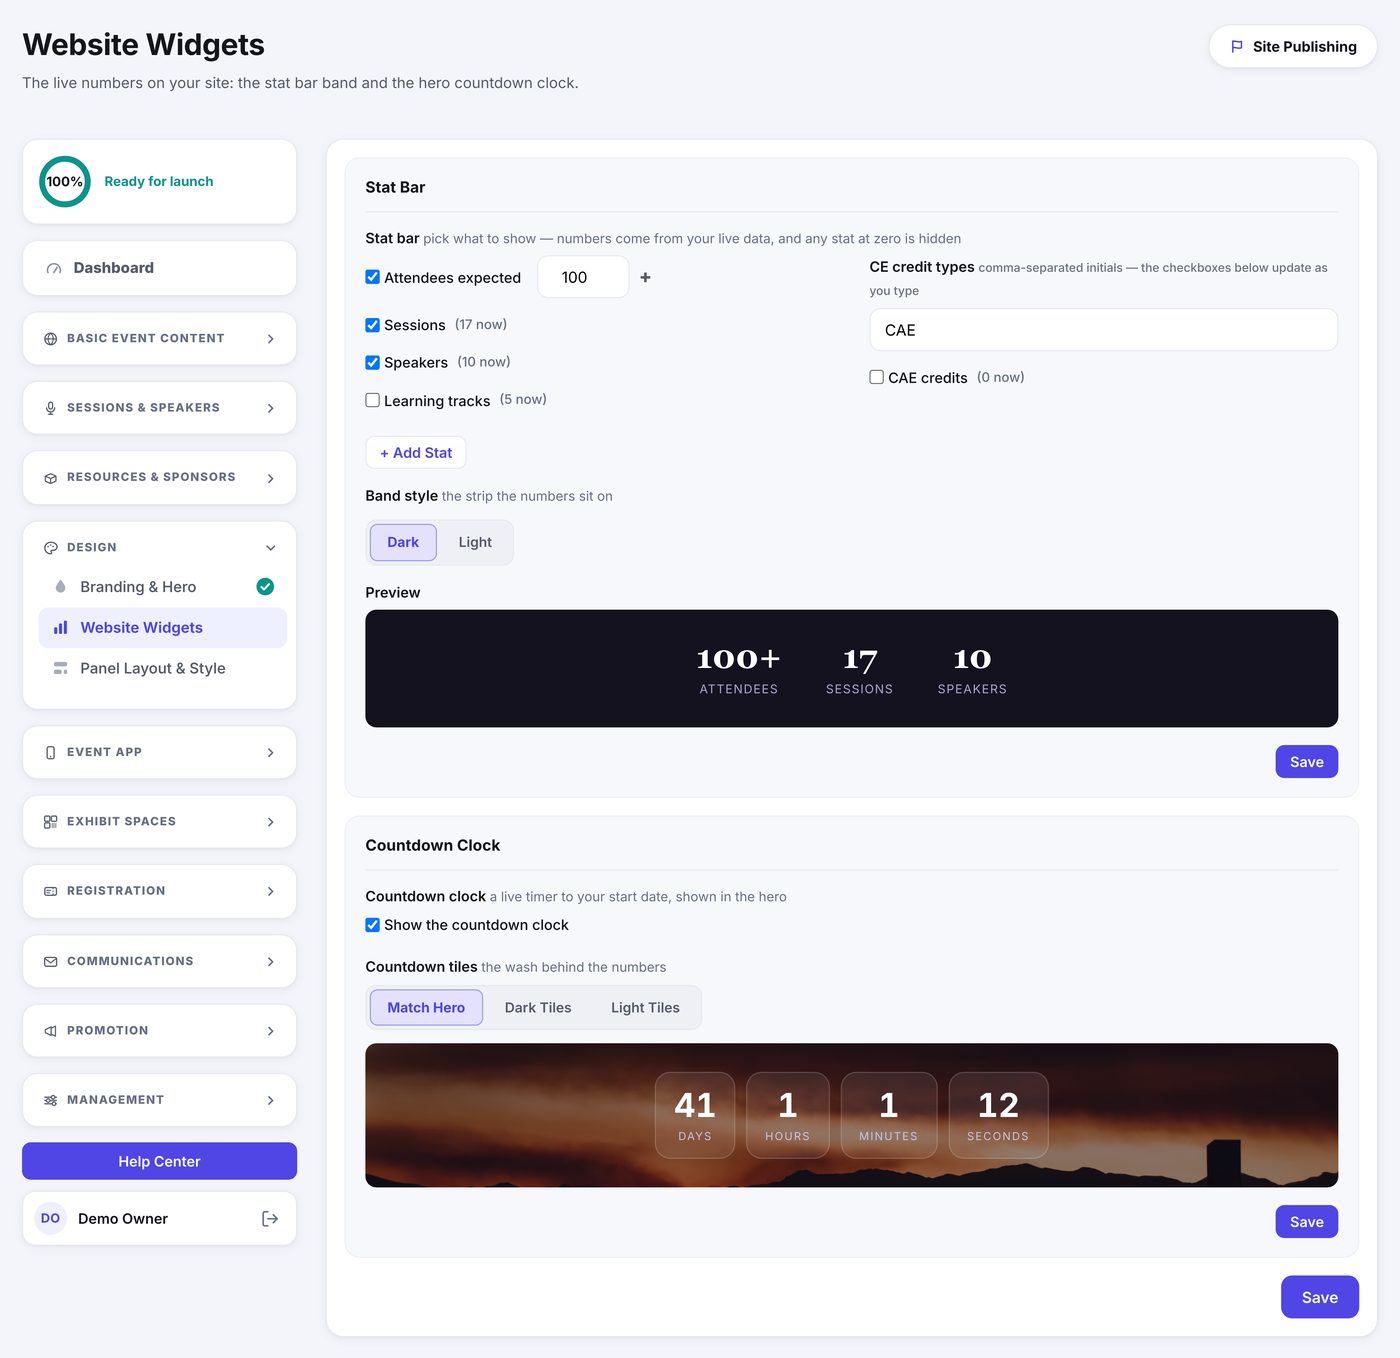Open Branding & Hero page
The image size is (1400, 1358).
coord(163,587)
